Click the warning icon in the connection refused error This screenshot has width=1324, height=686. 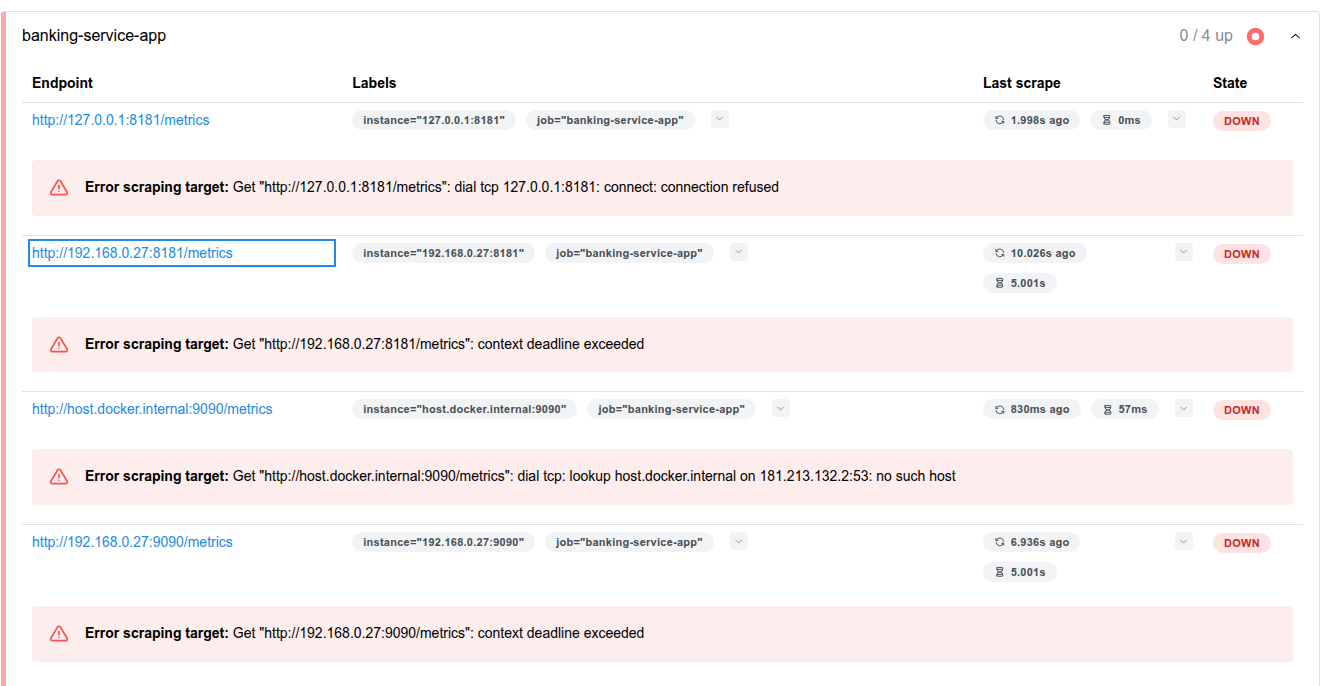pyautogui.click(x=59, y=187)
